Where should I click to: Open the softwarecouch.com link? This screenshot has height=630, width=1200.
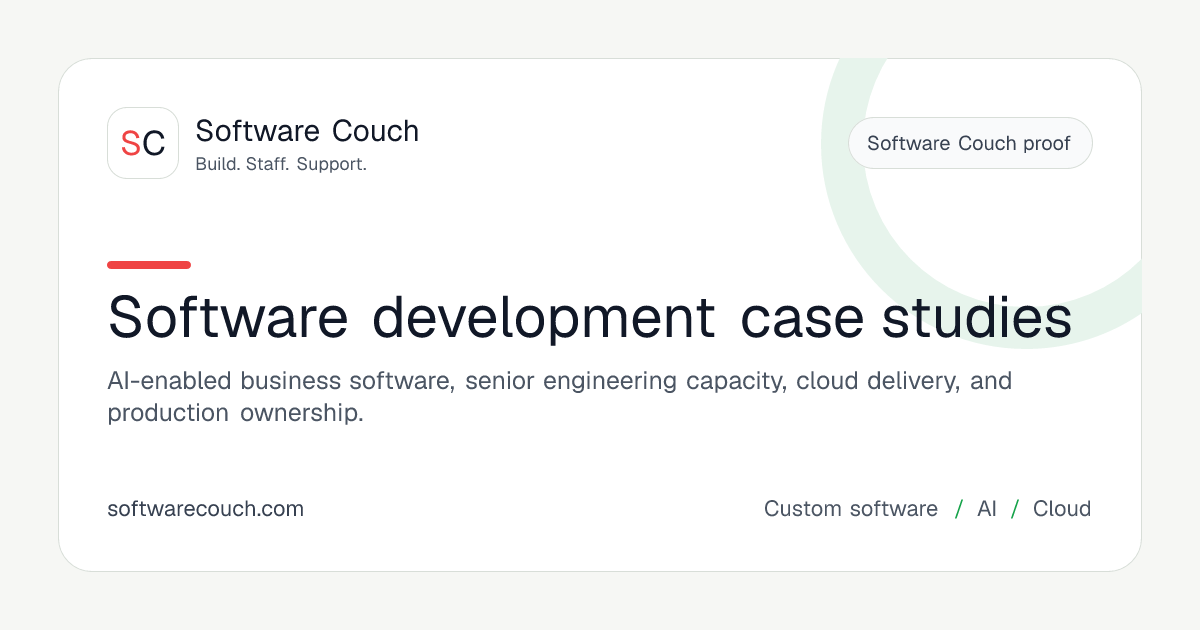[205, 509]
